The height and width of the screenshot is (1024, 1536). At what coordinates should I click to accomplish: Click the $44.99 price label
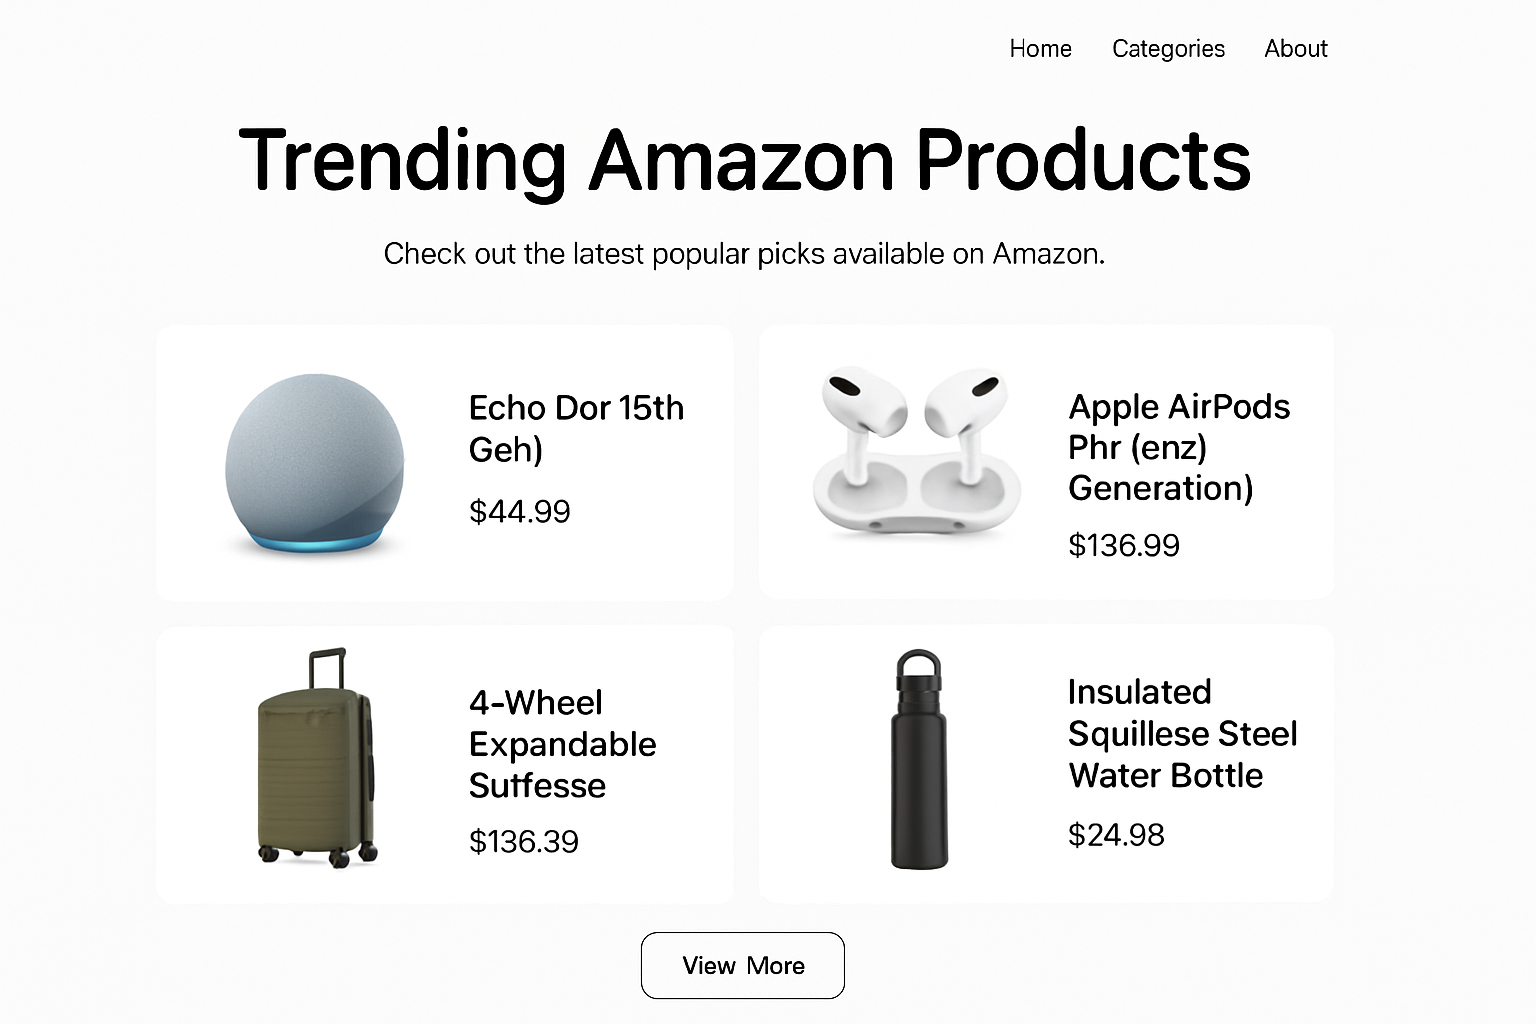519,511
